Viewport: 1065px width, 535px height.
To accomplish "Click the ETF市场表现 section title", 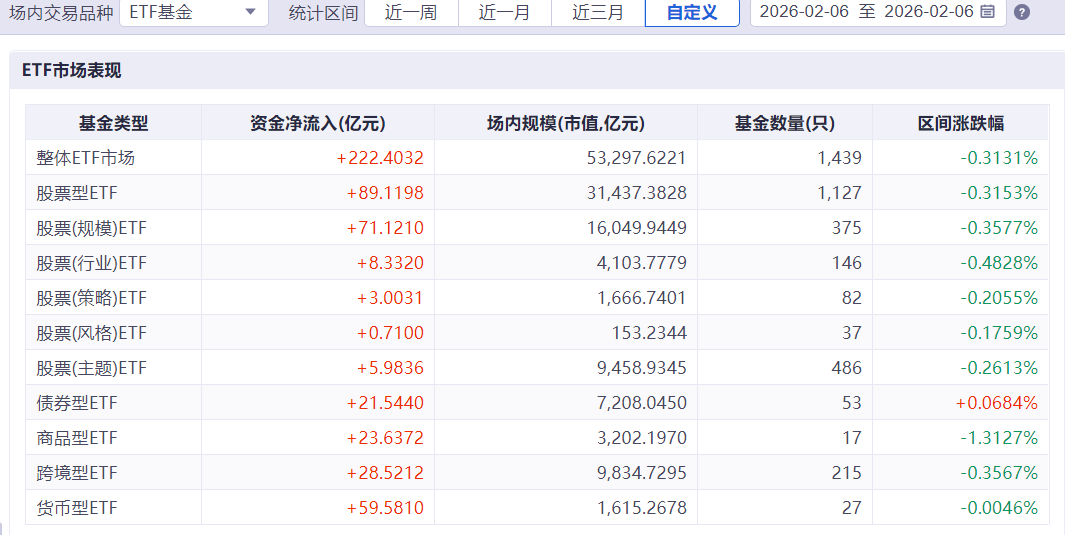I will point(71,71).
